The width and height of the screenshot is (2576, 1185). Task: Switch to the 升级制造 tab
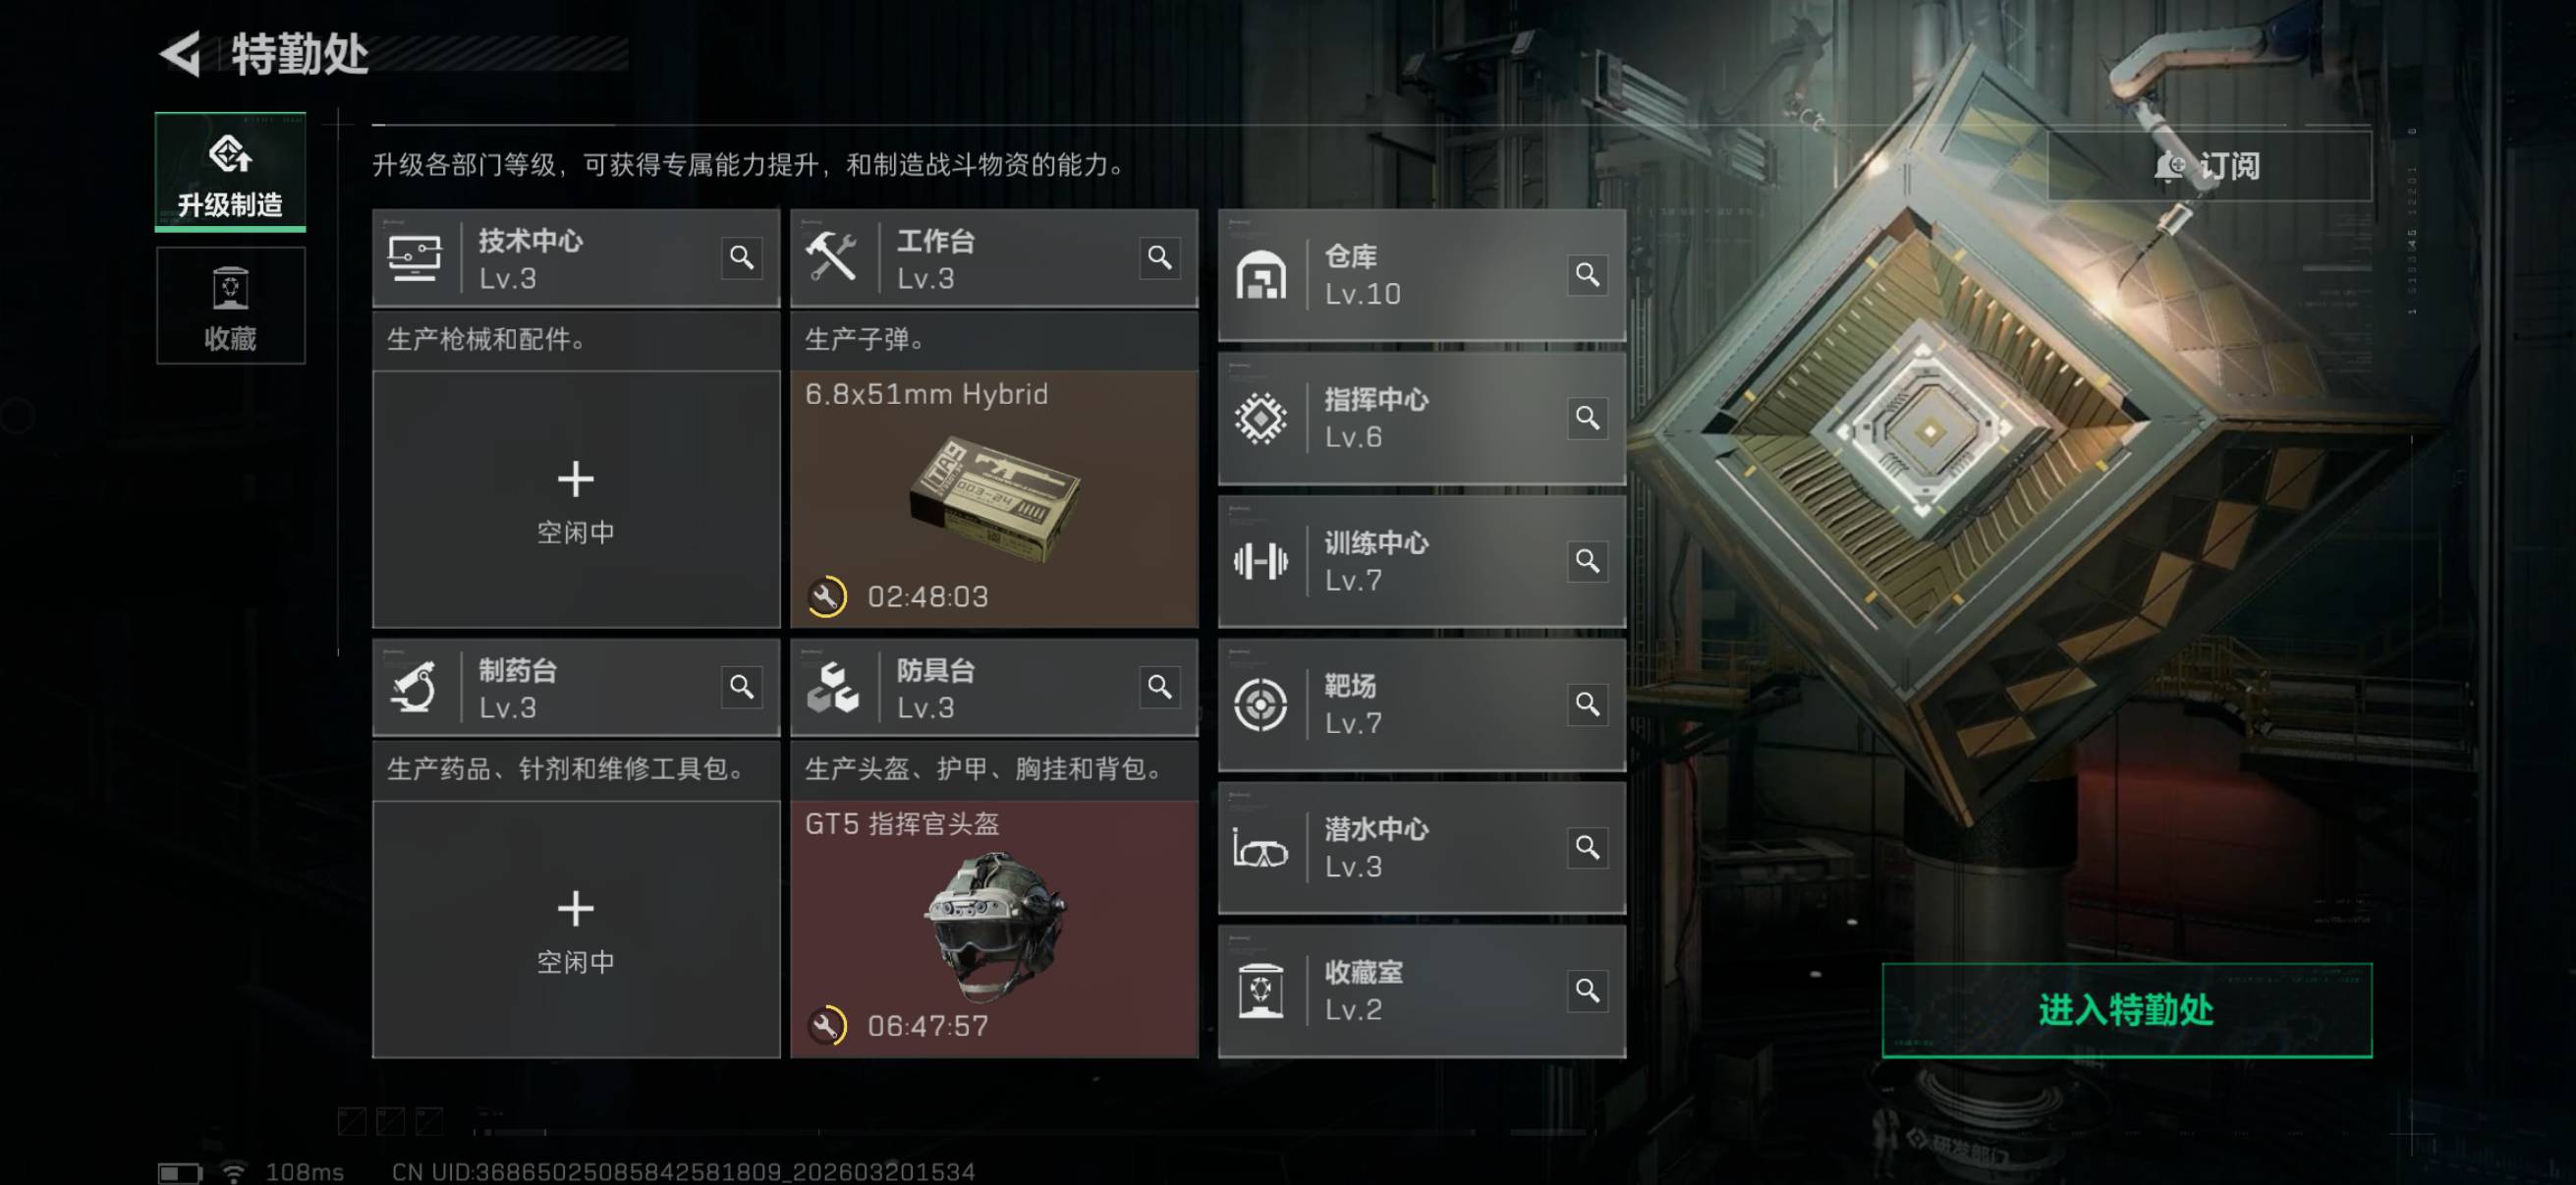click(230, 172)
